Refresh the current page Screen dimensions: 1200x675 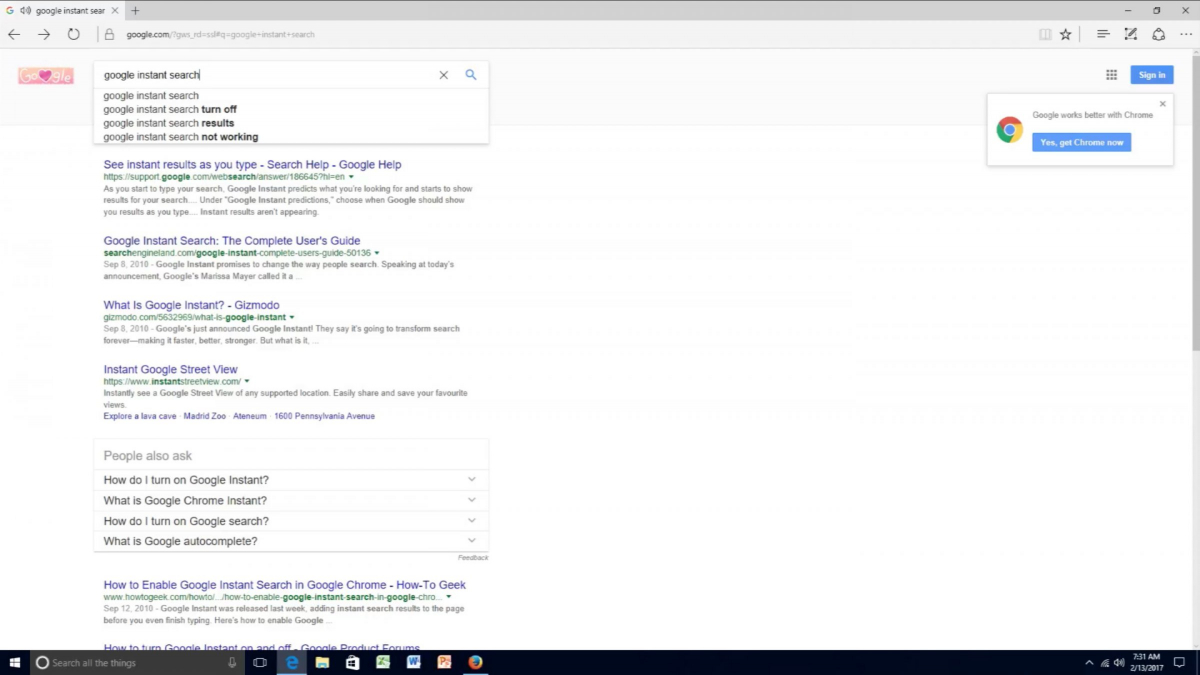click(x=73, y=34)
